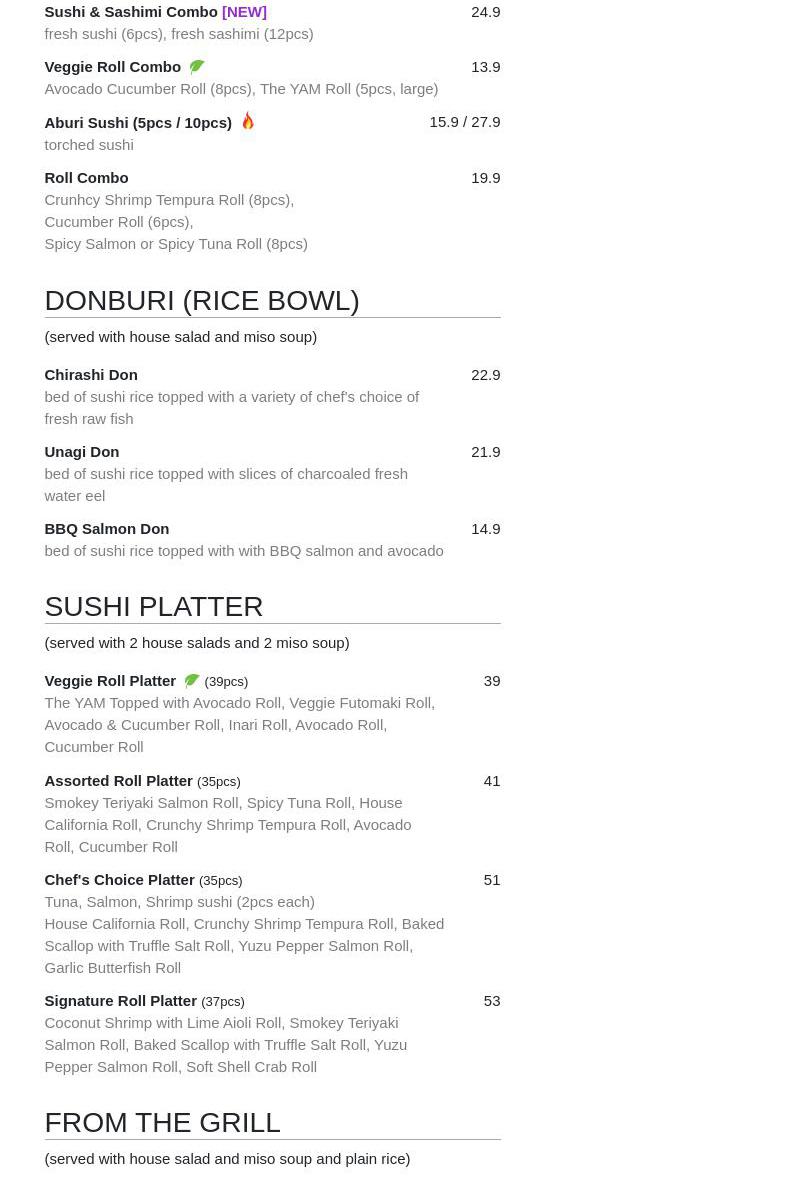Click the FROM THE GRILL section heading

coord(162,1123)
